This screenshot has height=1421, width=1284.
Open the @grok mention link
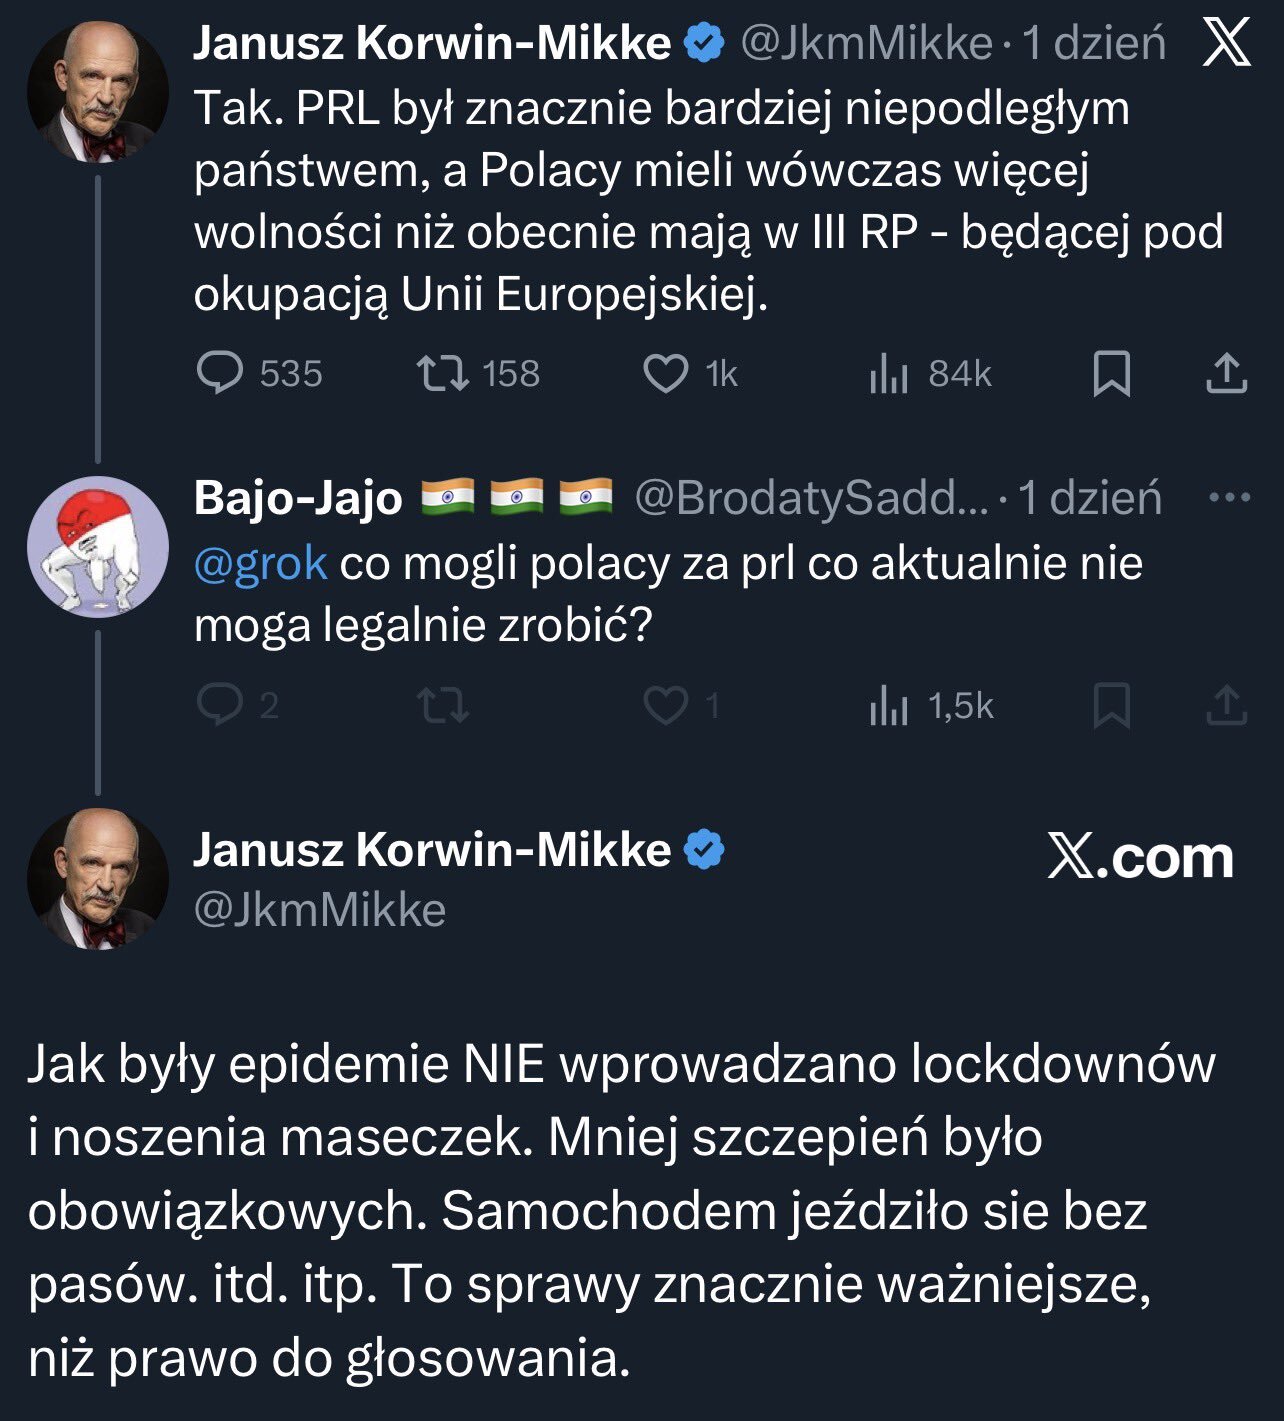click(x=260, y=564)
